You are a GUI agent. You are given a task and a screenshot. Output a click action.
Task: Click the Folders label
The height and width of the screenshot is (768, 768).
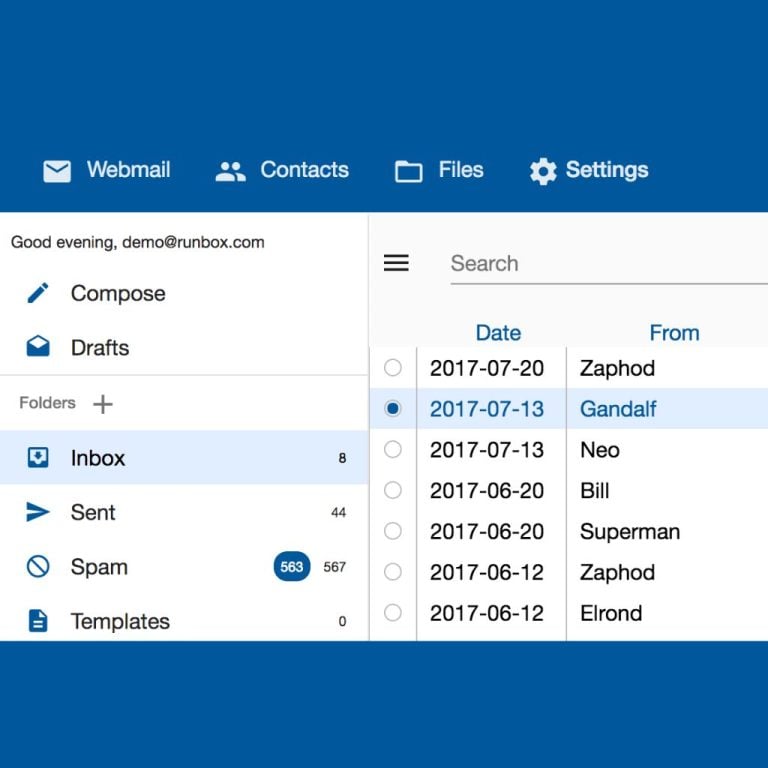pos(48,403)
